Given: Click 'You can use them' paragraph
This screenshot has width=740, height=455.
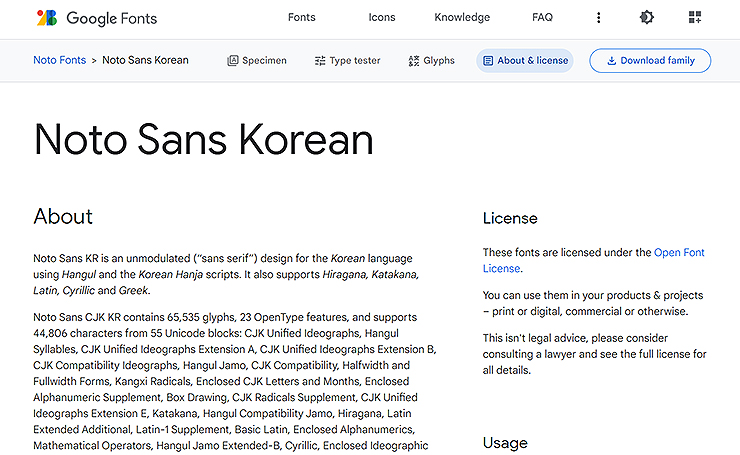Looking at the screenshot, I should 593,303.
